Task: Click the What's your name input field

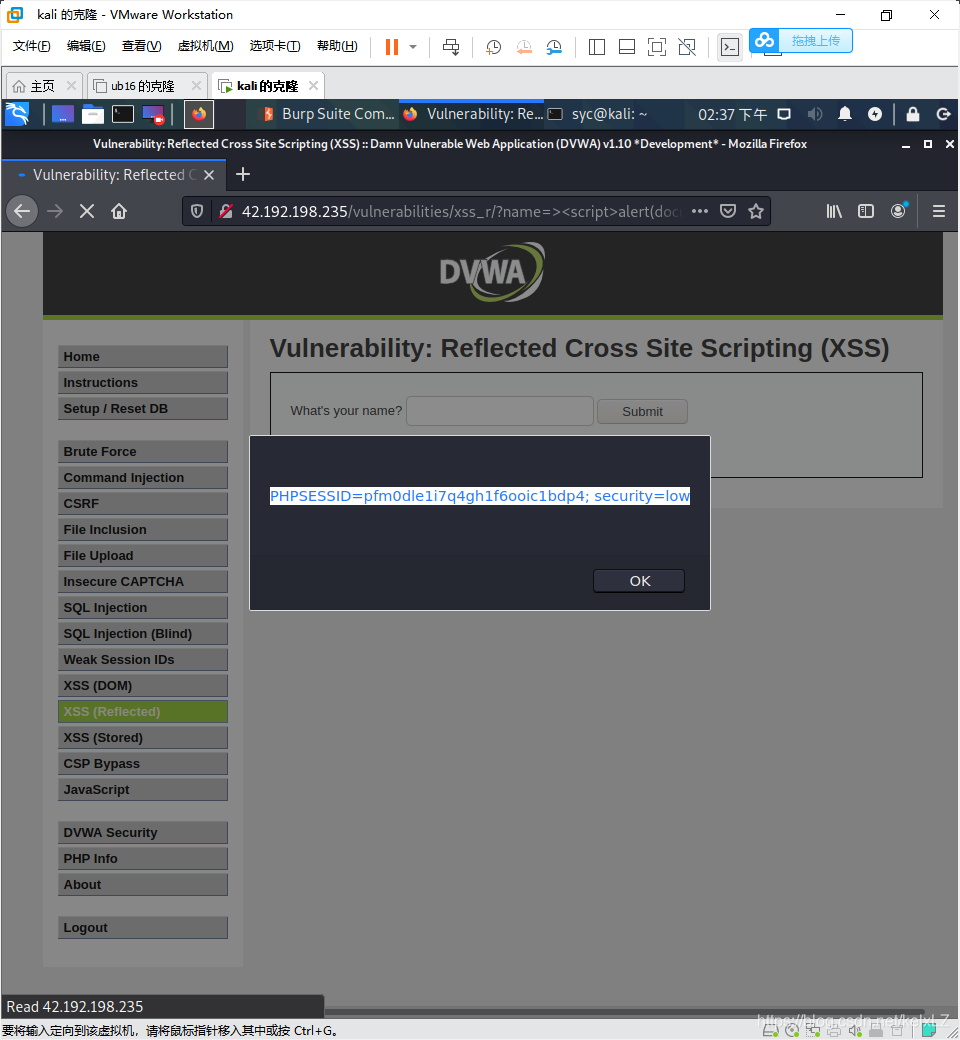Action: click(500, 411)
